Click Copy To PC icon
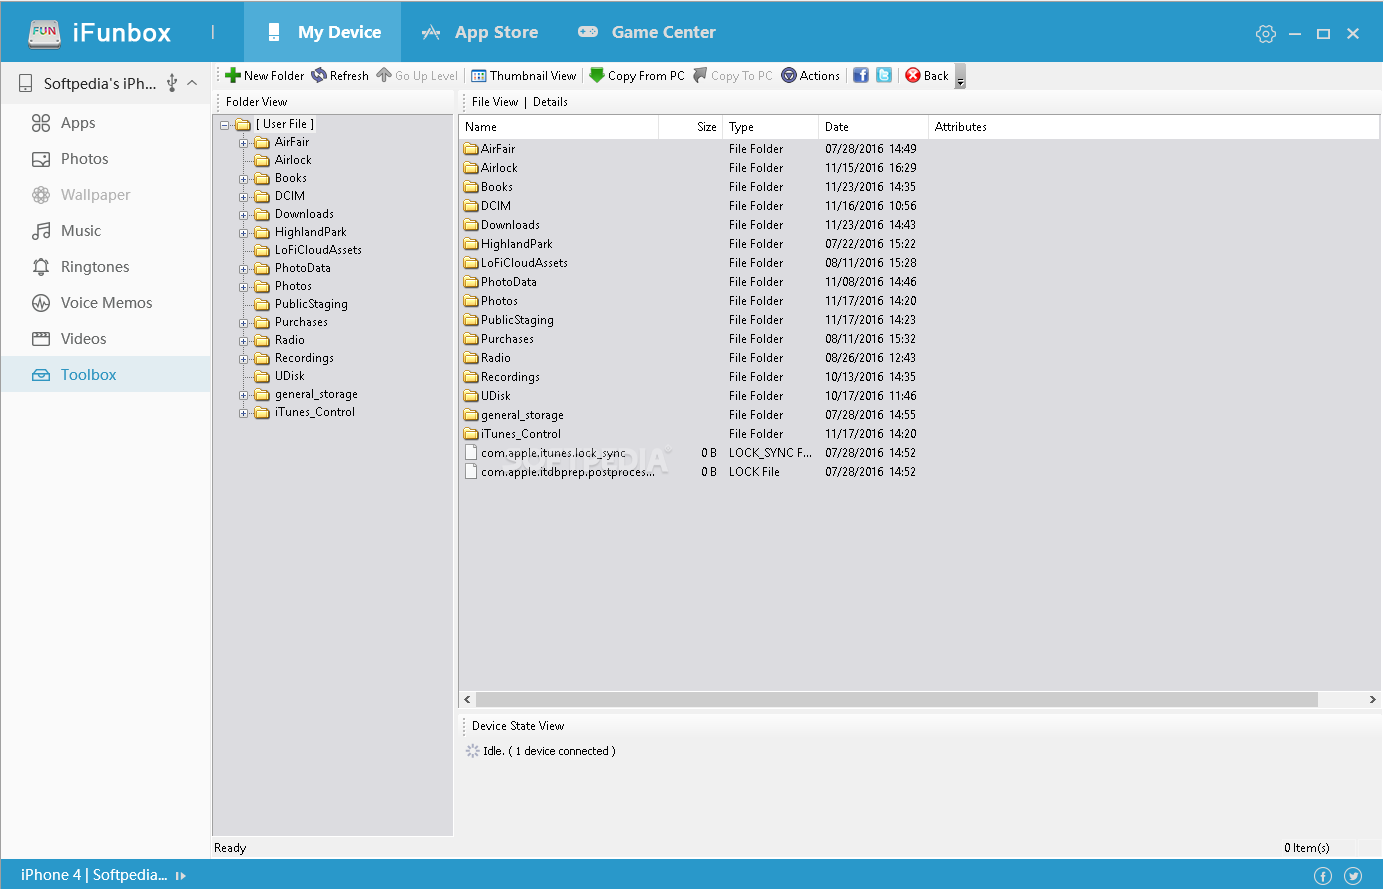Image resolution: width=1384 pixels, height=890 pixels. pyautogui.click(x=700, y=75)
